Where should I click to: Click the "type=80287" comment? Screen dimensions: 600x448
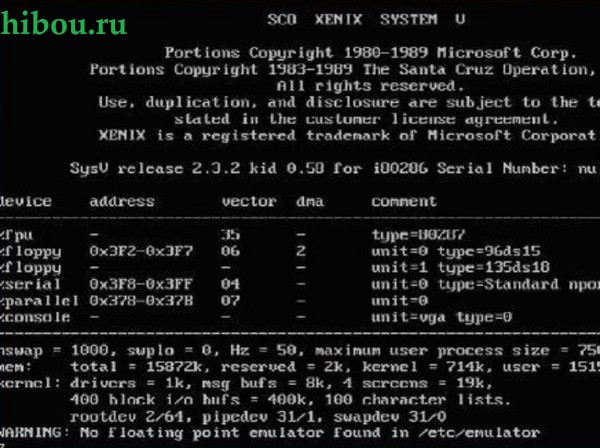418,235
